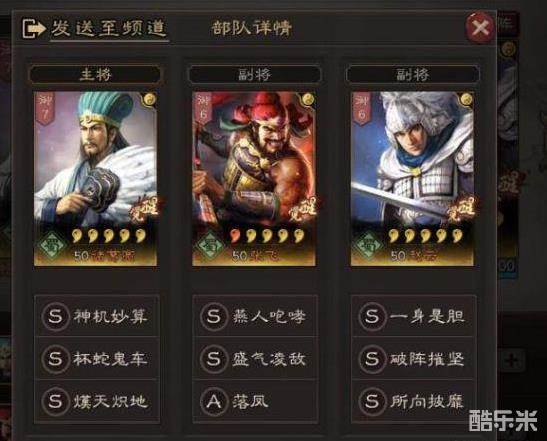The width and height of the screenshot is (547, 441).
Task: Close the 部队详情 panel
Action: click(480, 27)
